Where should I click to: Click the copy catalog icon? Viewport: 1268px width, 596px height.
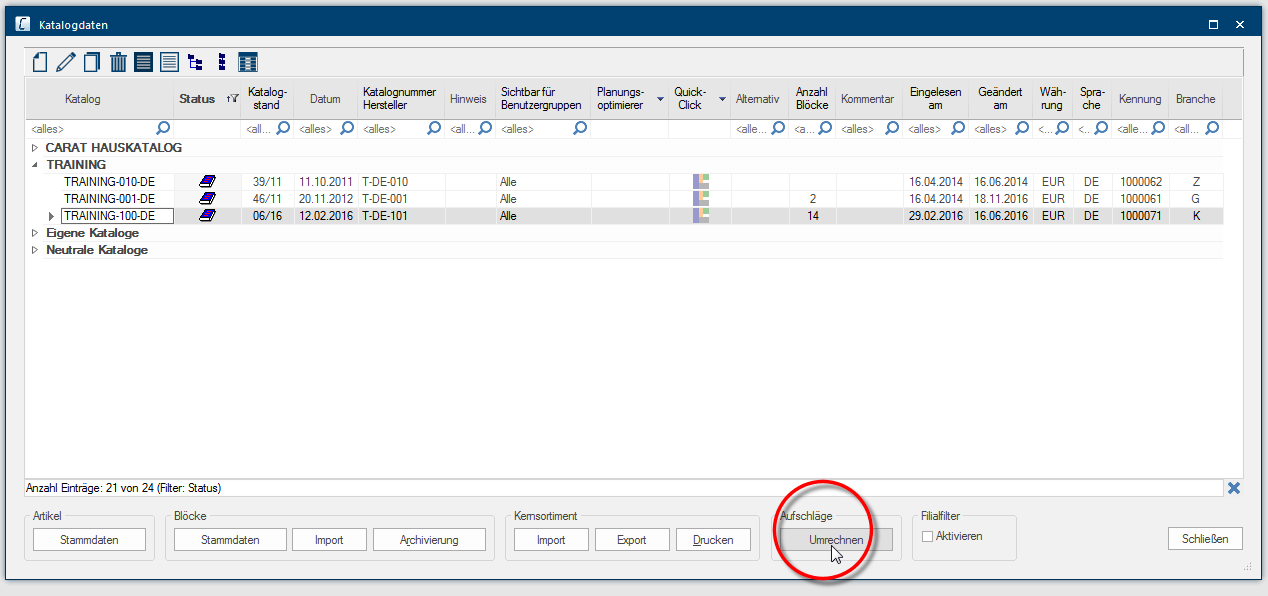pyautogui.click(x=92, y=63)
